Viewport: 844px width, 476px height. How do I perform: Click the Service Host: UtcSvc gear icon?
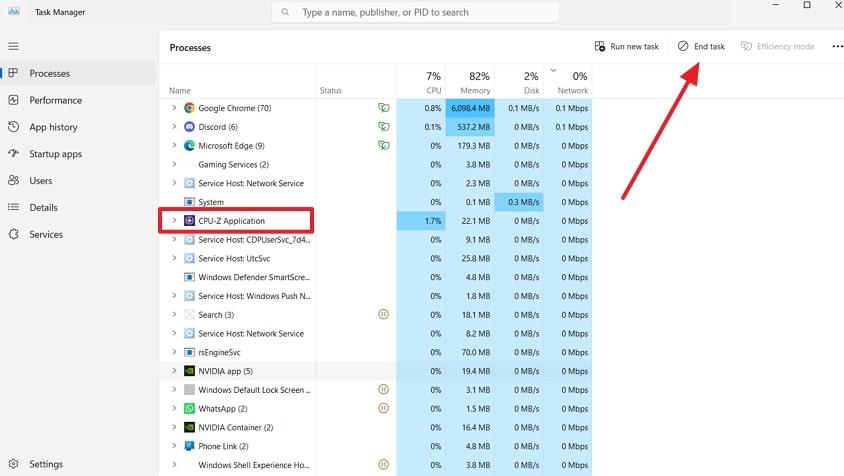pyautogui.click(x=189, y=258)
